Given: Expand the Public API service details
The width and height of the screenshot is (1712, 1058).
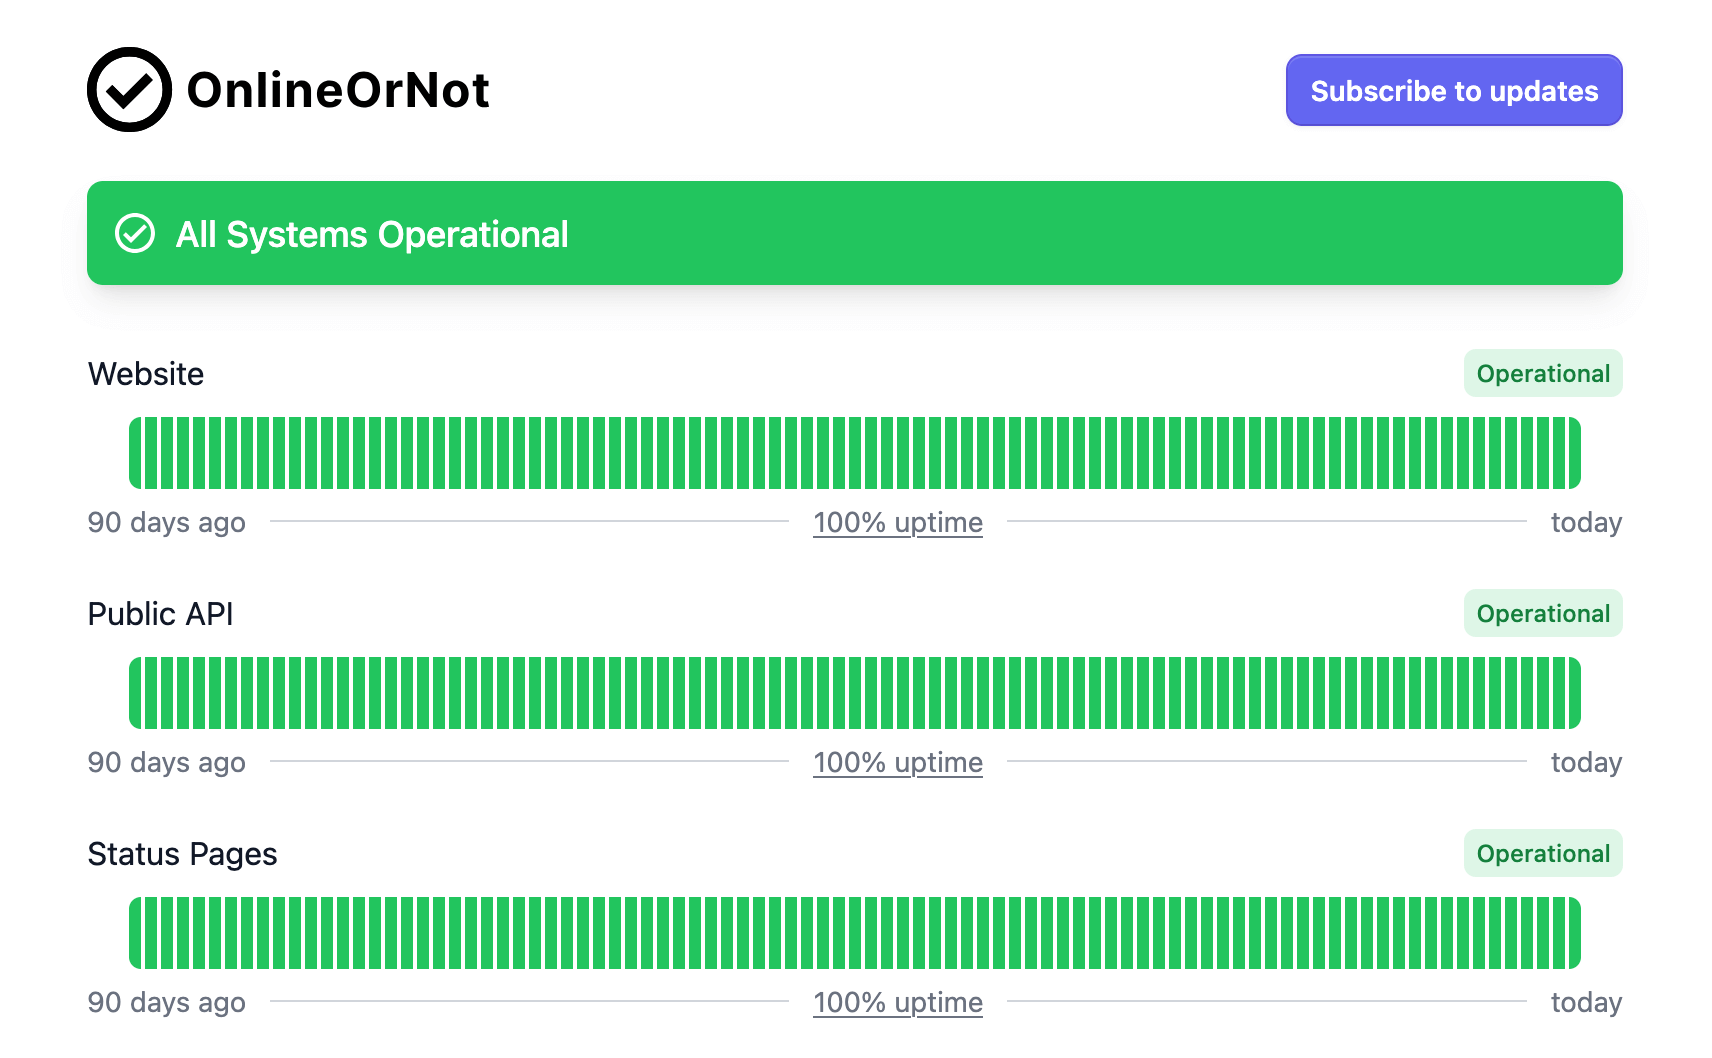Looking at the screenshot, I should click(160, 613).
